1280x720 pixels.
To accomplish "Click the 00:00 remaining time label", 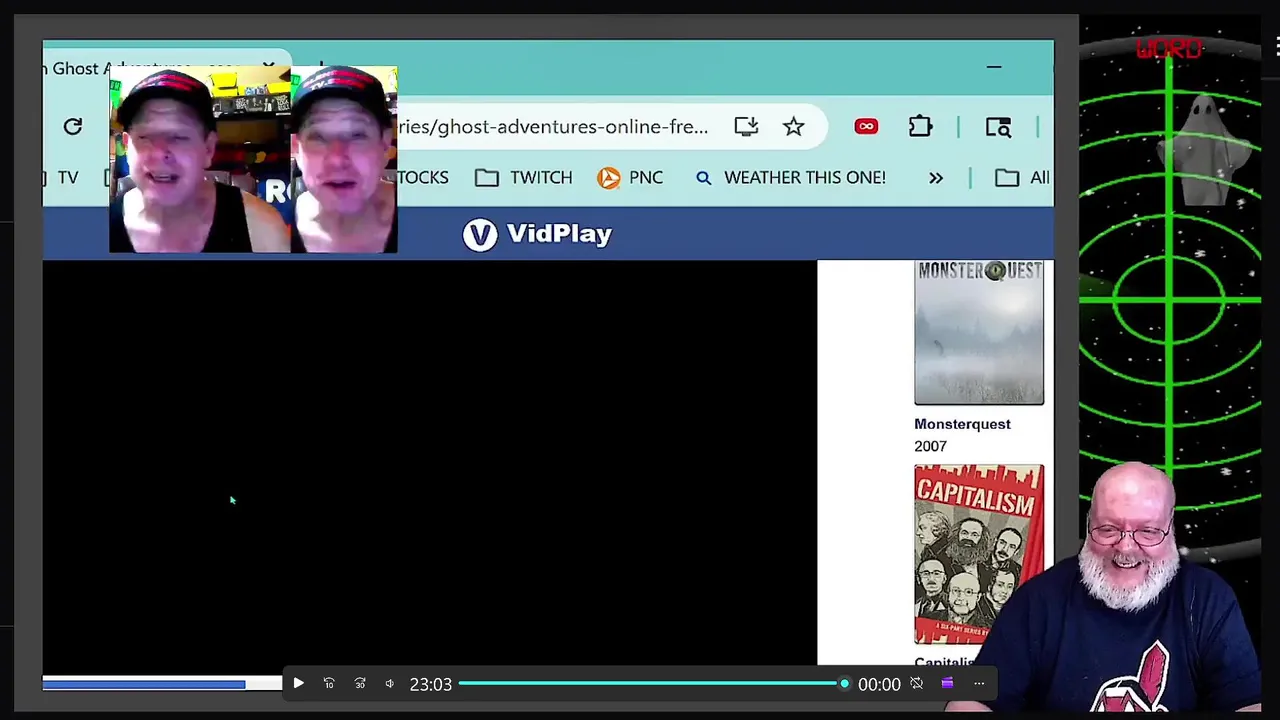I will [879, 684].
